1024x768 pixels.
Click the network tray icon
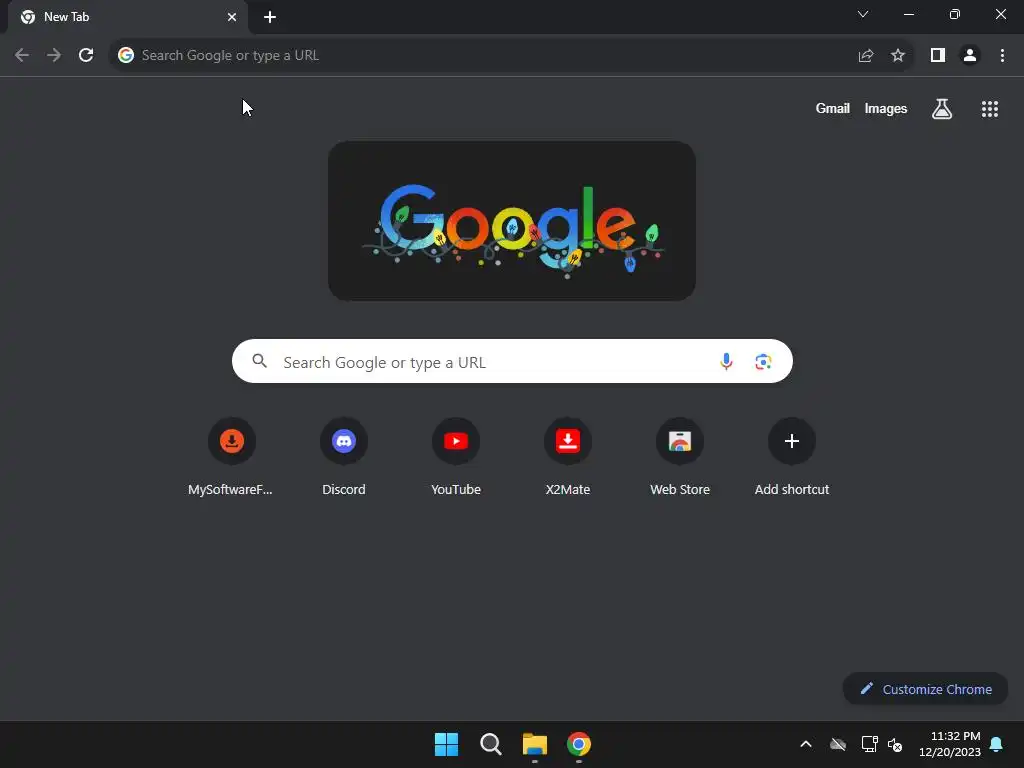(x=869, y=744)
